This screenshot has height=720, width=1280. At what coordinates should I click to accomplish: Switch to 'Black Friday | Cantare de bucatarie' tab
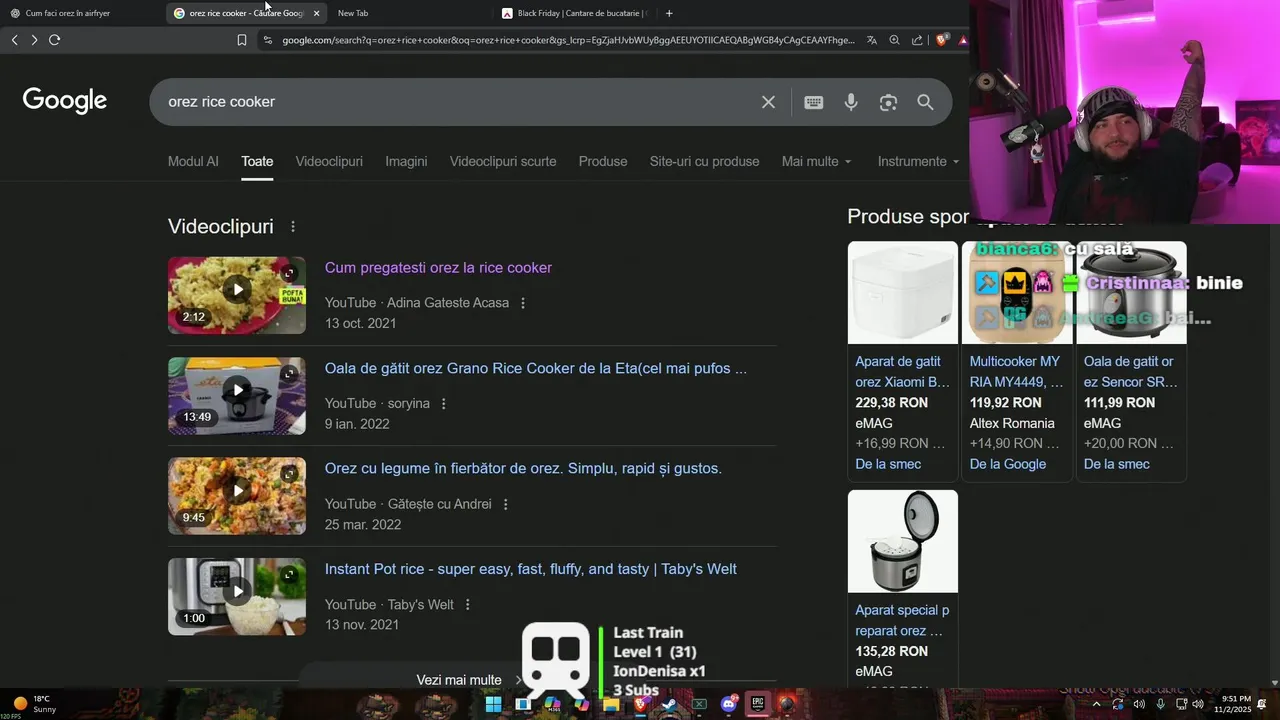575,13
